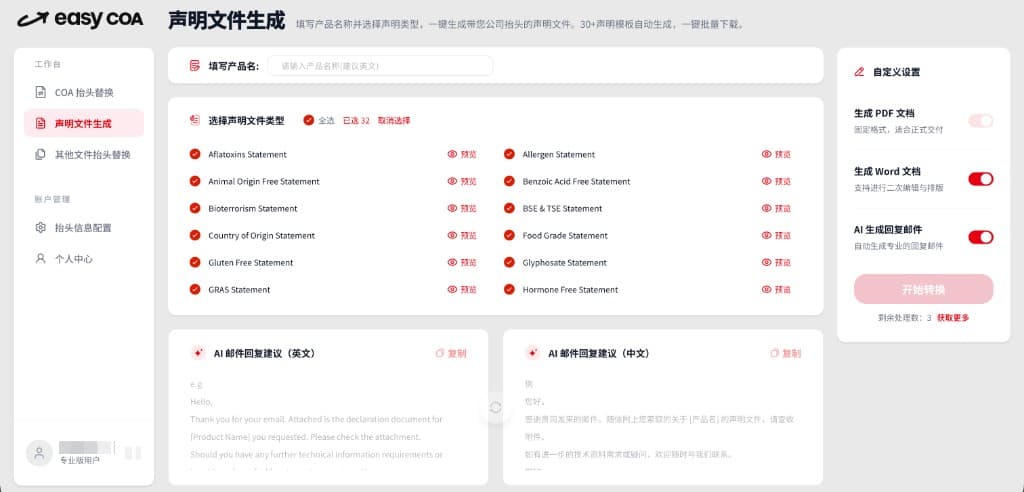This screenshot has height=492, width=1024.
Task: Click the icon beside 选择声明文件类型
Action: [x=195, y=120]
